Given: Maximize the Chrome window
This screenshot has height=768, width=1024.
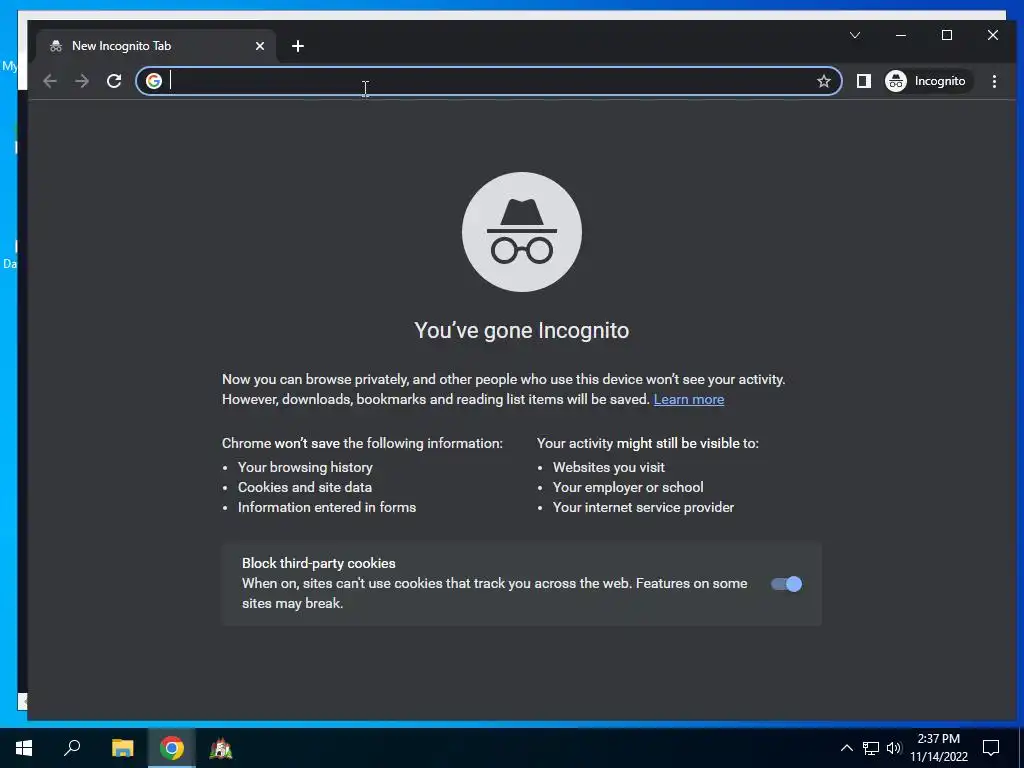Looking at the screenshot, I should click(x=947, y=35).
